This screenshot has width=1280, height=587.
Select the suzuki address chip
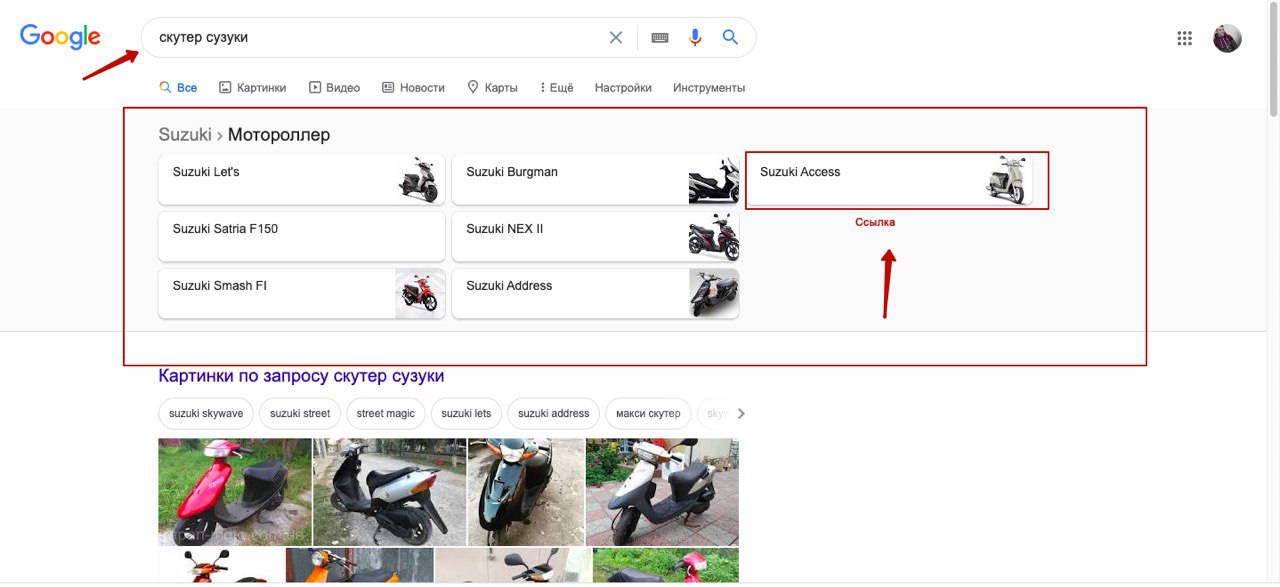pos(553,414)
